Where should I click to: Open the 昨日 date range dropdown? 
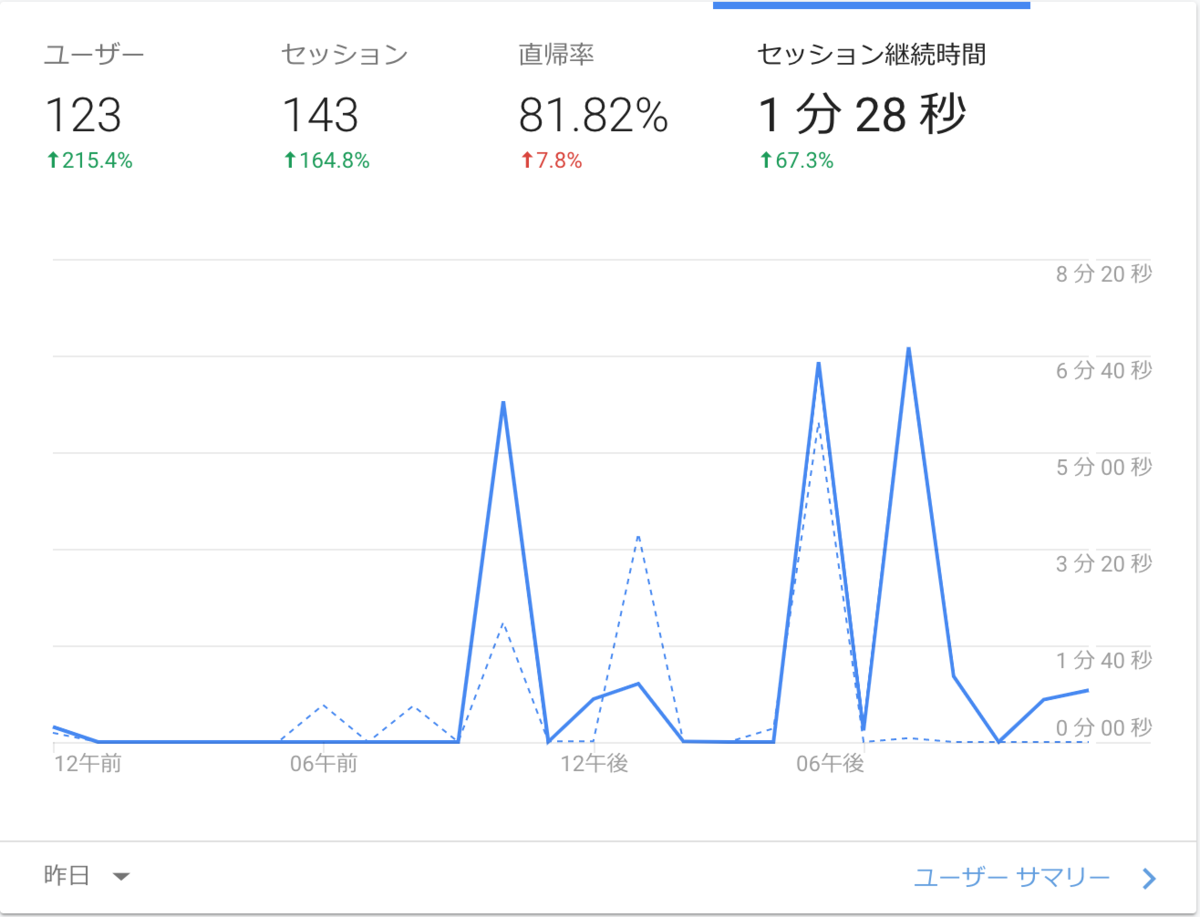88,876
